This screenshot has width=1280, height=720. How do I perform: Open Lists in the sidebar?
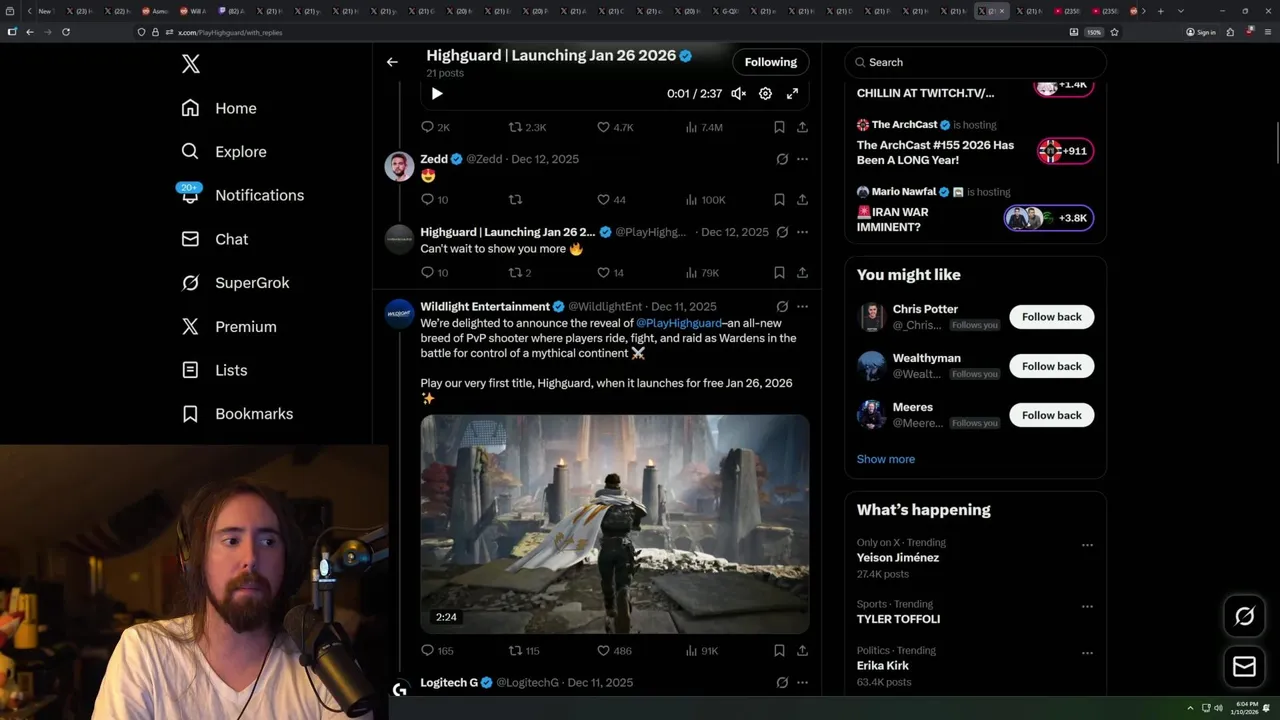click(x=214, y=370)
